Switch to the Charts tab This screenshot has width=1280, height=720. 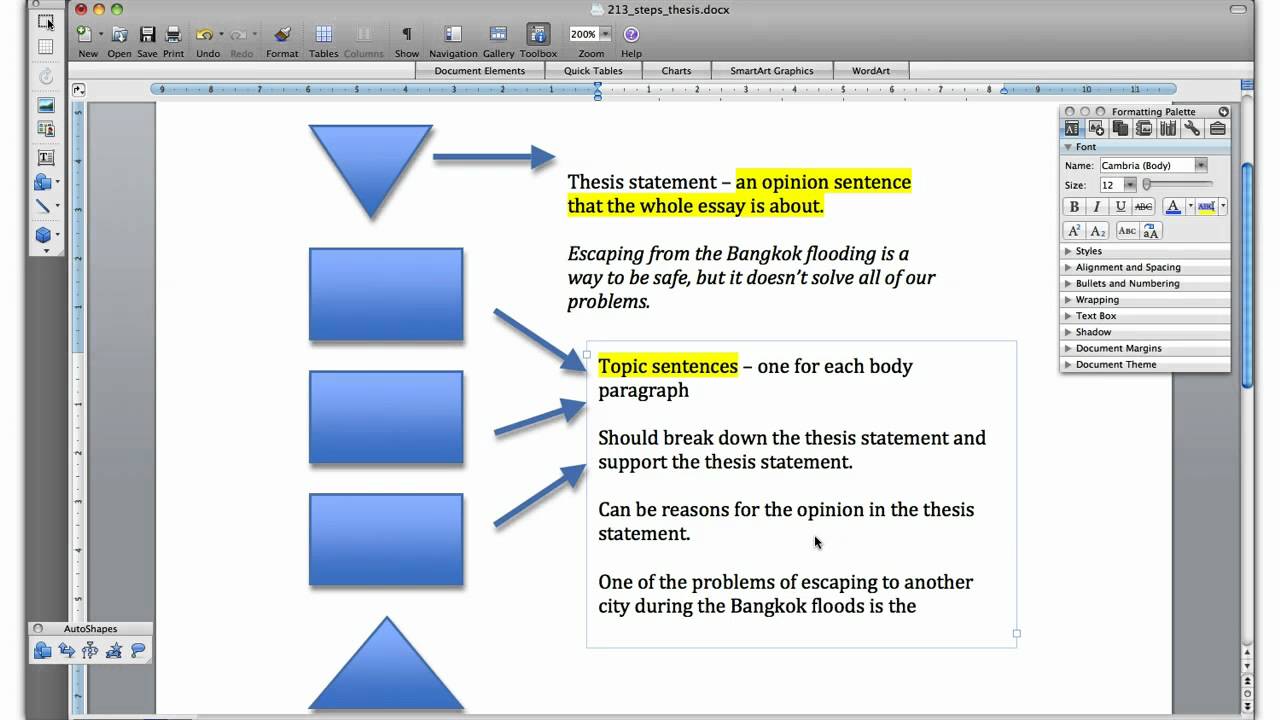(x=676, y=71)
